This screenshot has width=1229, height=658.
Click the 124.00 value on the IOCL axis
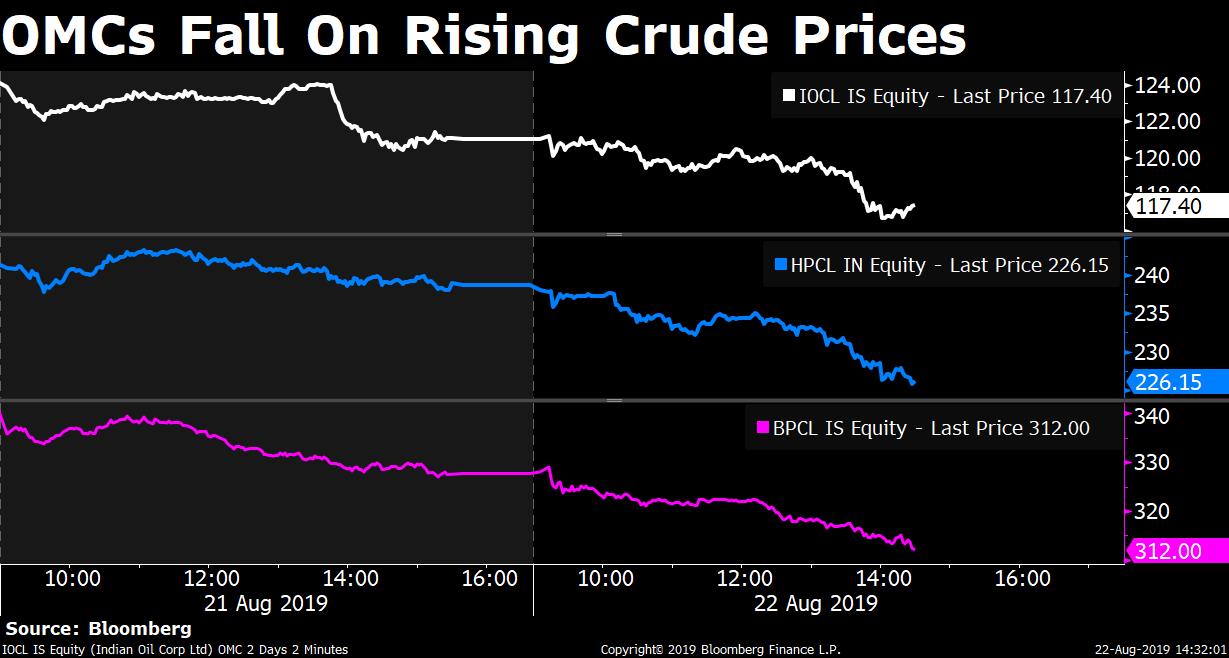1168,85
